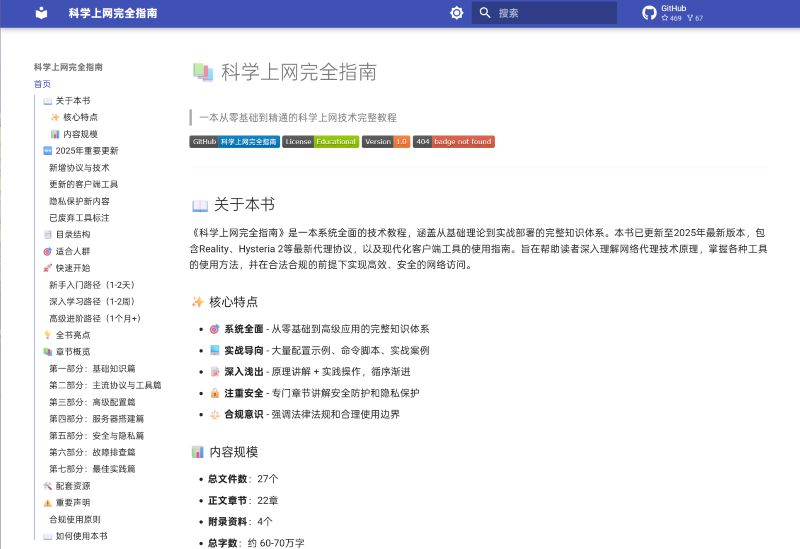The width and height of the screenshot is (800, 549).
Task: Open 第二部分：主流协议与工具篇
Action: click(x=105, y=385)
